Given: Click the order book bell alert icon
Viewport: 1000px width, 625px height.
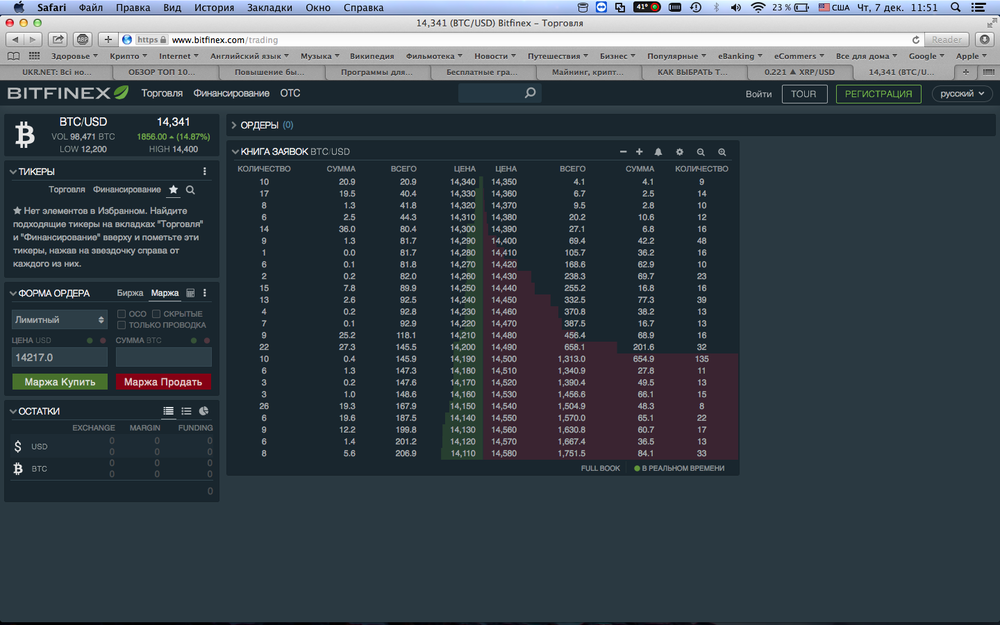Looking at the screenshot, I should coord(658,152).
